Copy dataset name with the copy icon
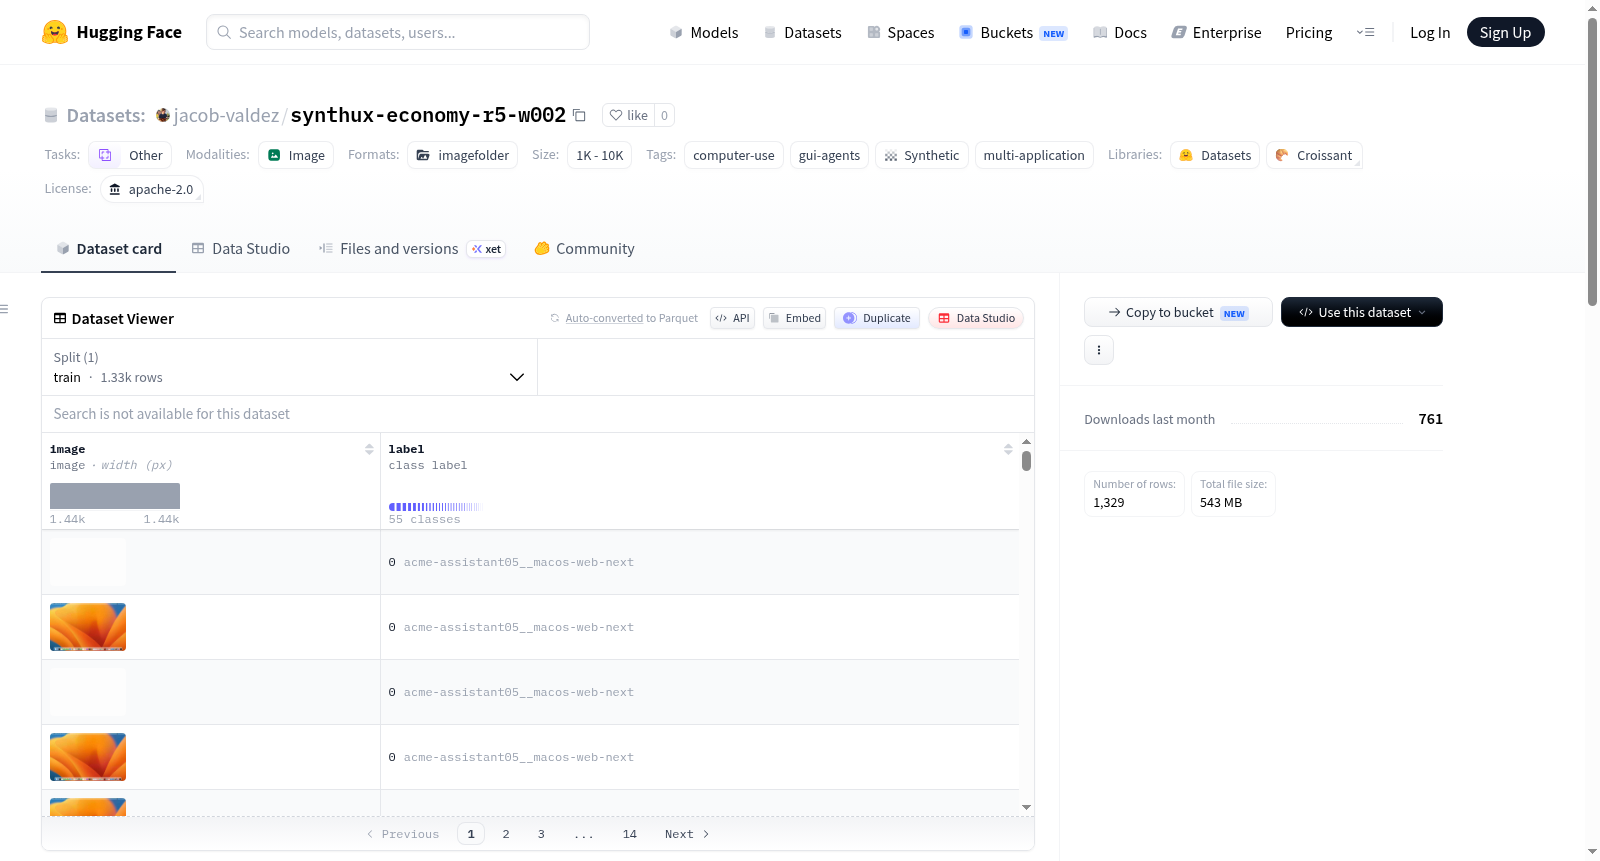The image size is (1600, 861). coord(579,115)
